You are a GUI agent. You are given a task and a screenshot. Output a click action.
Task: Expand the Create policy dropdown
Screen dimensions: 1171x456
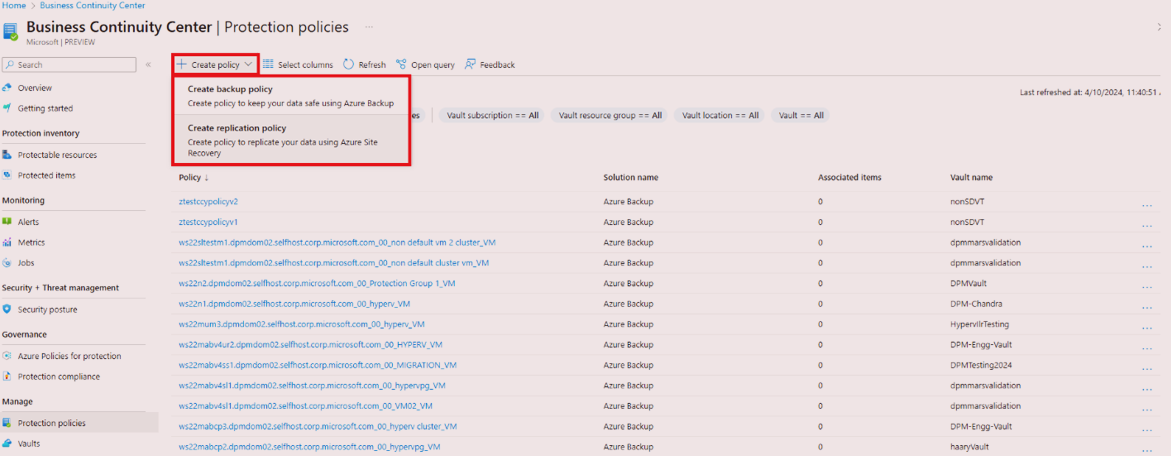pos(216,65)
